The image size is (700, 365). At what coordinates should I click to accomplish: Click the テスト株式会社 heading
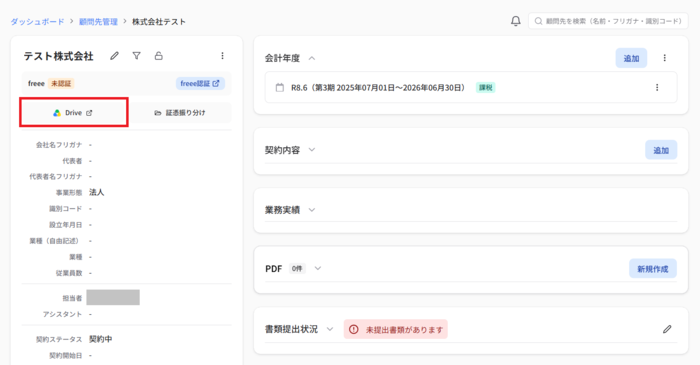click(x=58, y=56)
